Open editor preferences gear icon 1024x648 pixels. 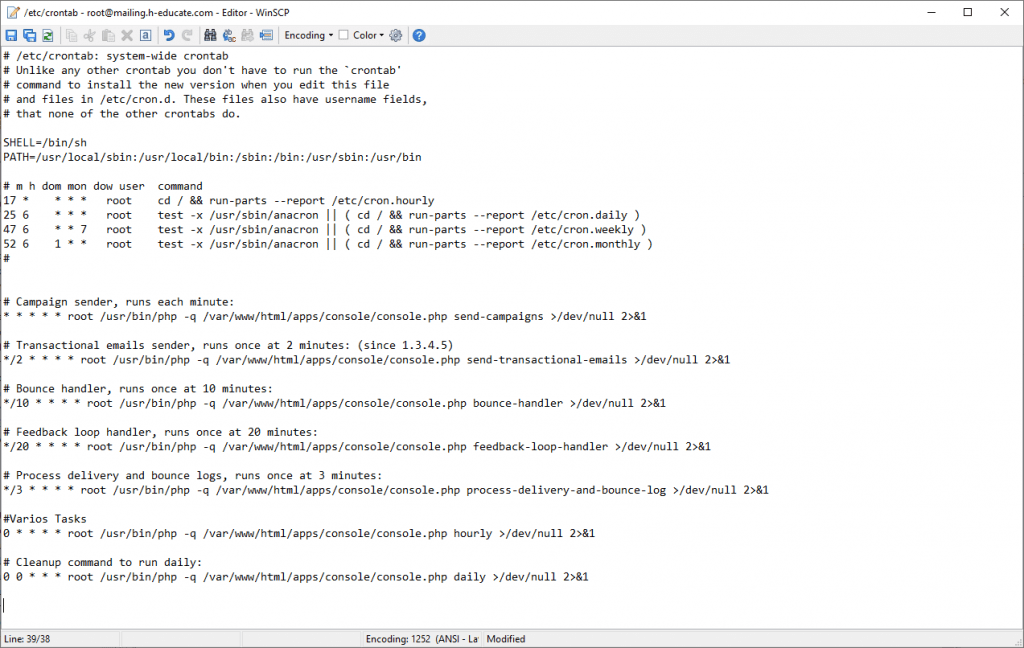coord(396,35)
